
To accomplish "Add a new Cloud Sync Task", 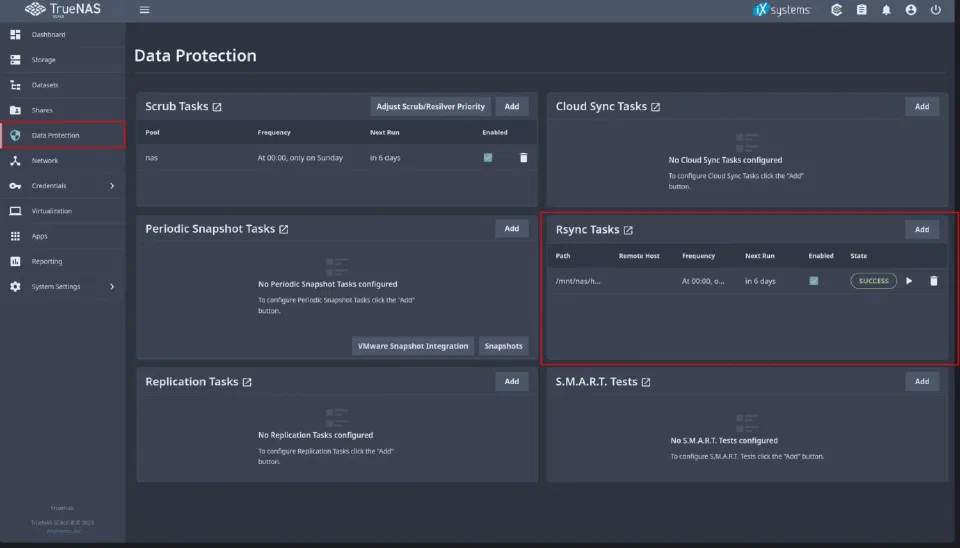I will [922, 107].
